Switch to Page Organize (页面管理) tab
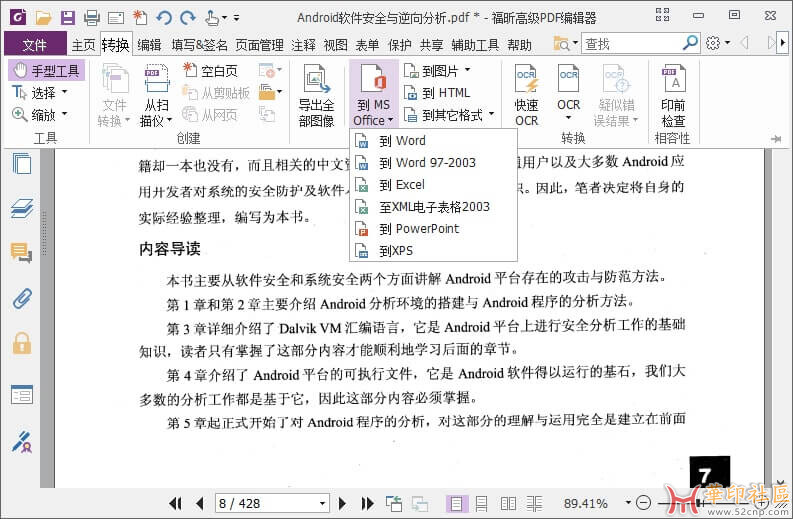Screen dimensions: 793x519 click(259, 45)
